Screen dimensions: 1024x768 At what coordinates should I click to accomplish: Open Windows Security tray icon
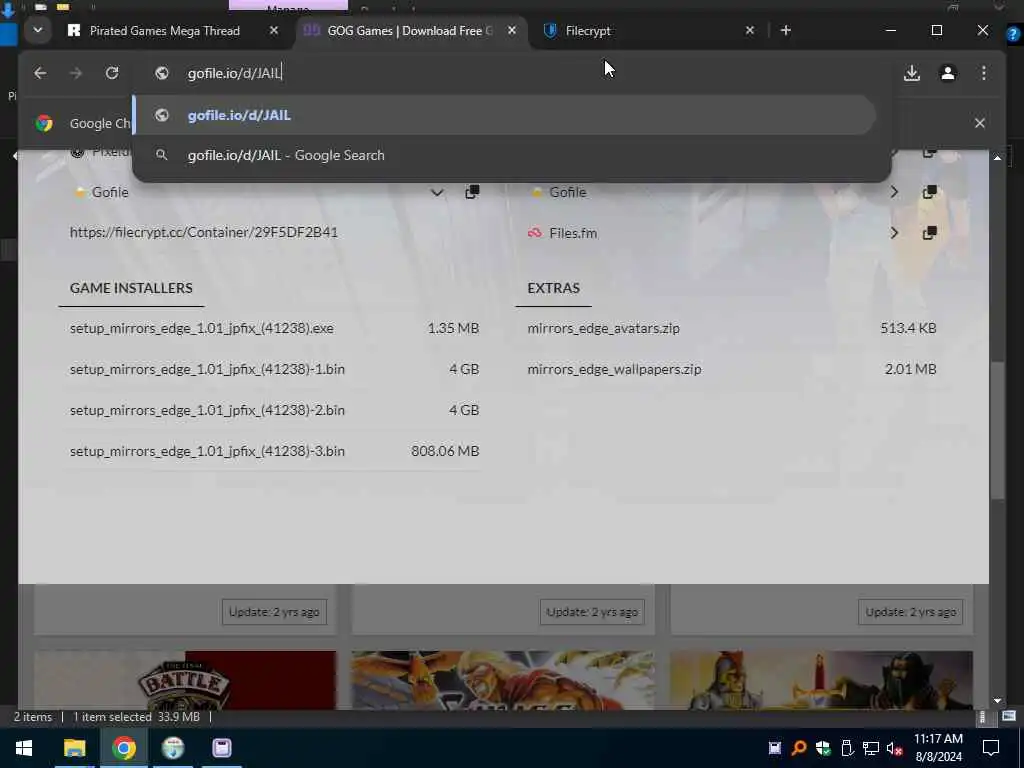823,748
